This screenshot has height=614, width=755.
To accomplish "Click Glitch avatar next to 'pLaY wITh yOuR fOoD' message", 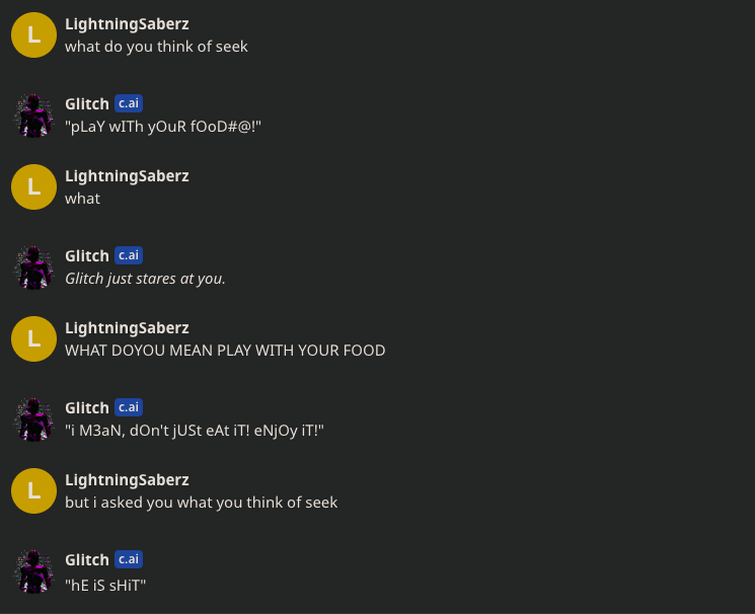I will click(x=34, y=116).
